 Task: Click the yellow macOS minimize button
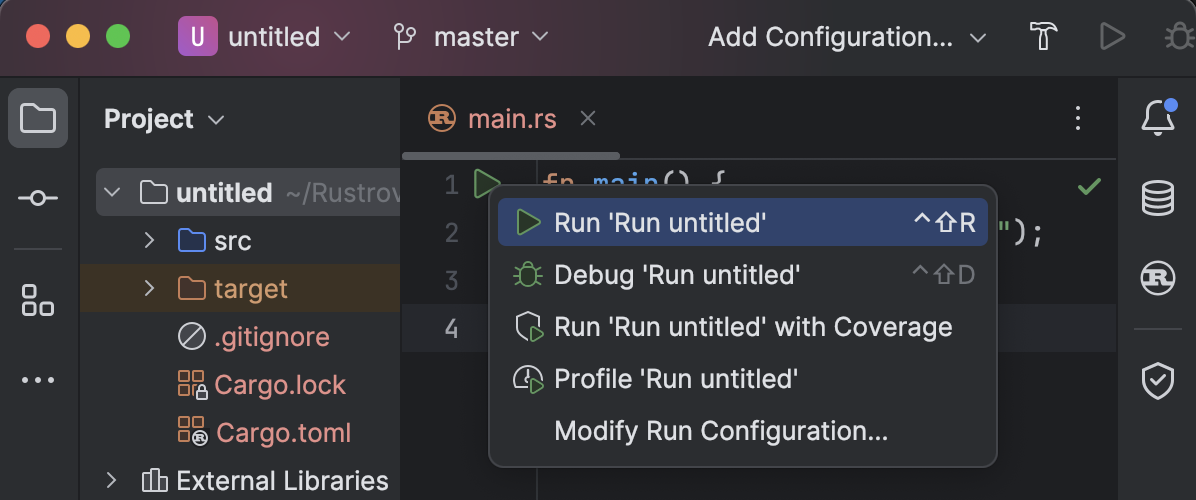(78, 37)
